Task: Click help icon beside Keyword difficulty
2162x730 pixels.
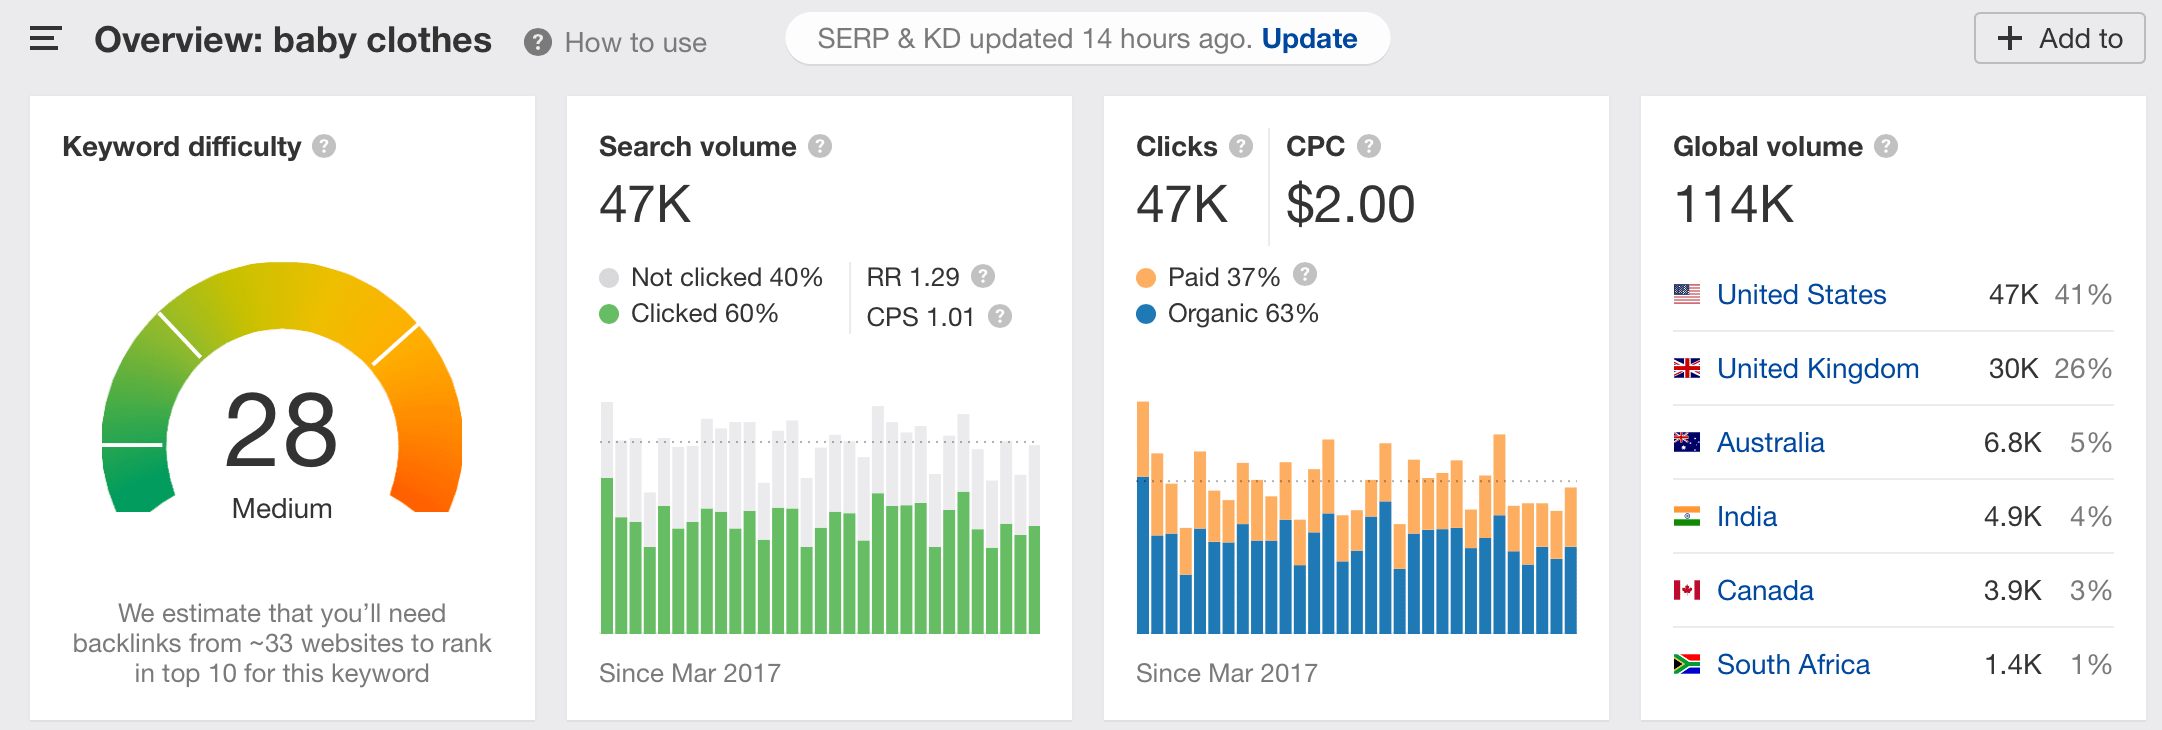Action: (x=324, y=146)
